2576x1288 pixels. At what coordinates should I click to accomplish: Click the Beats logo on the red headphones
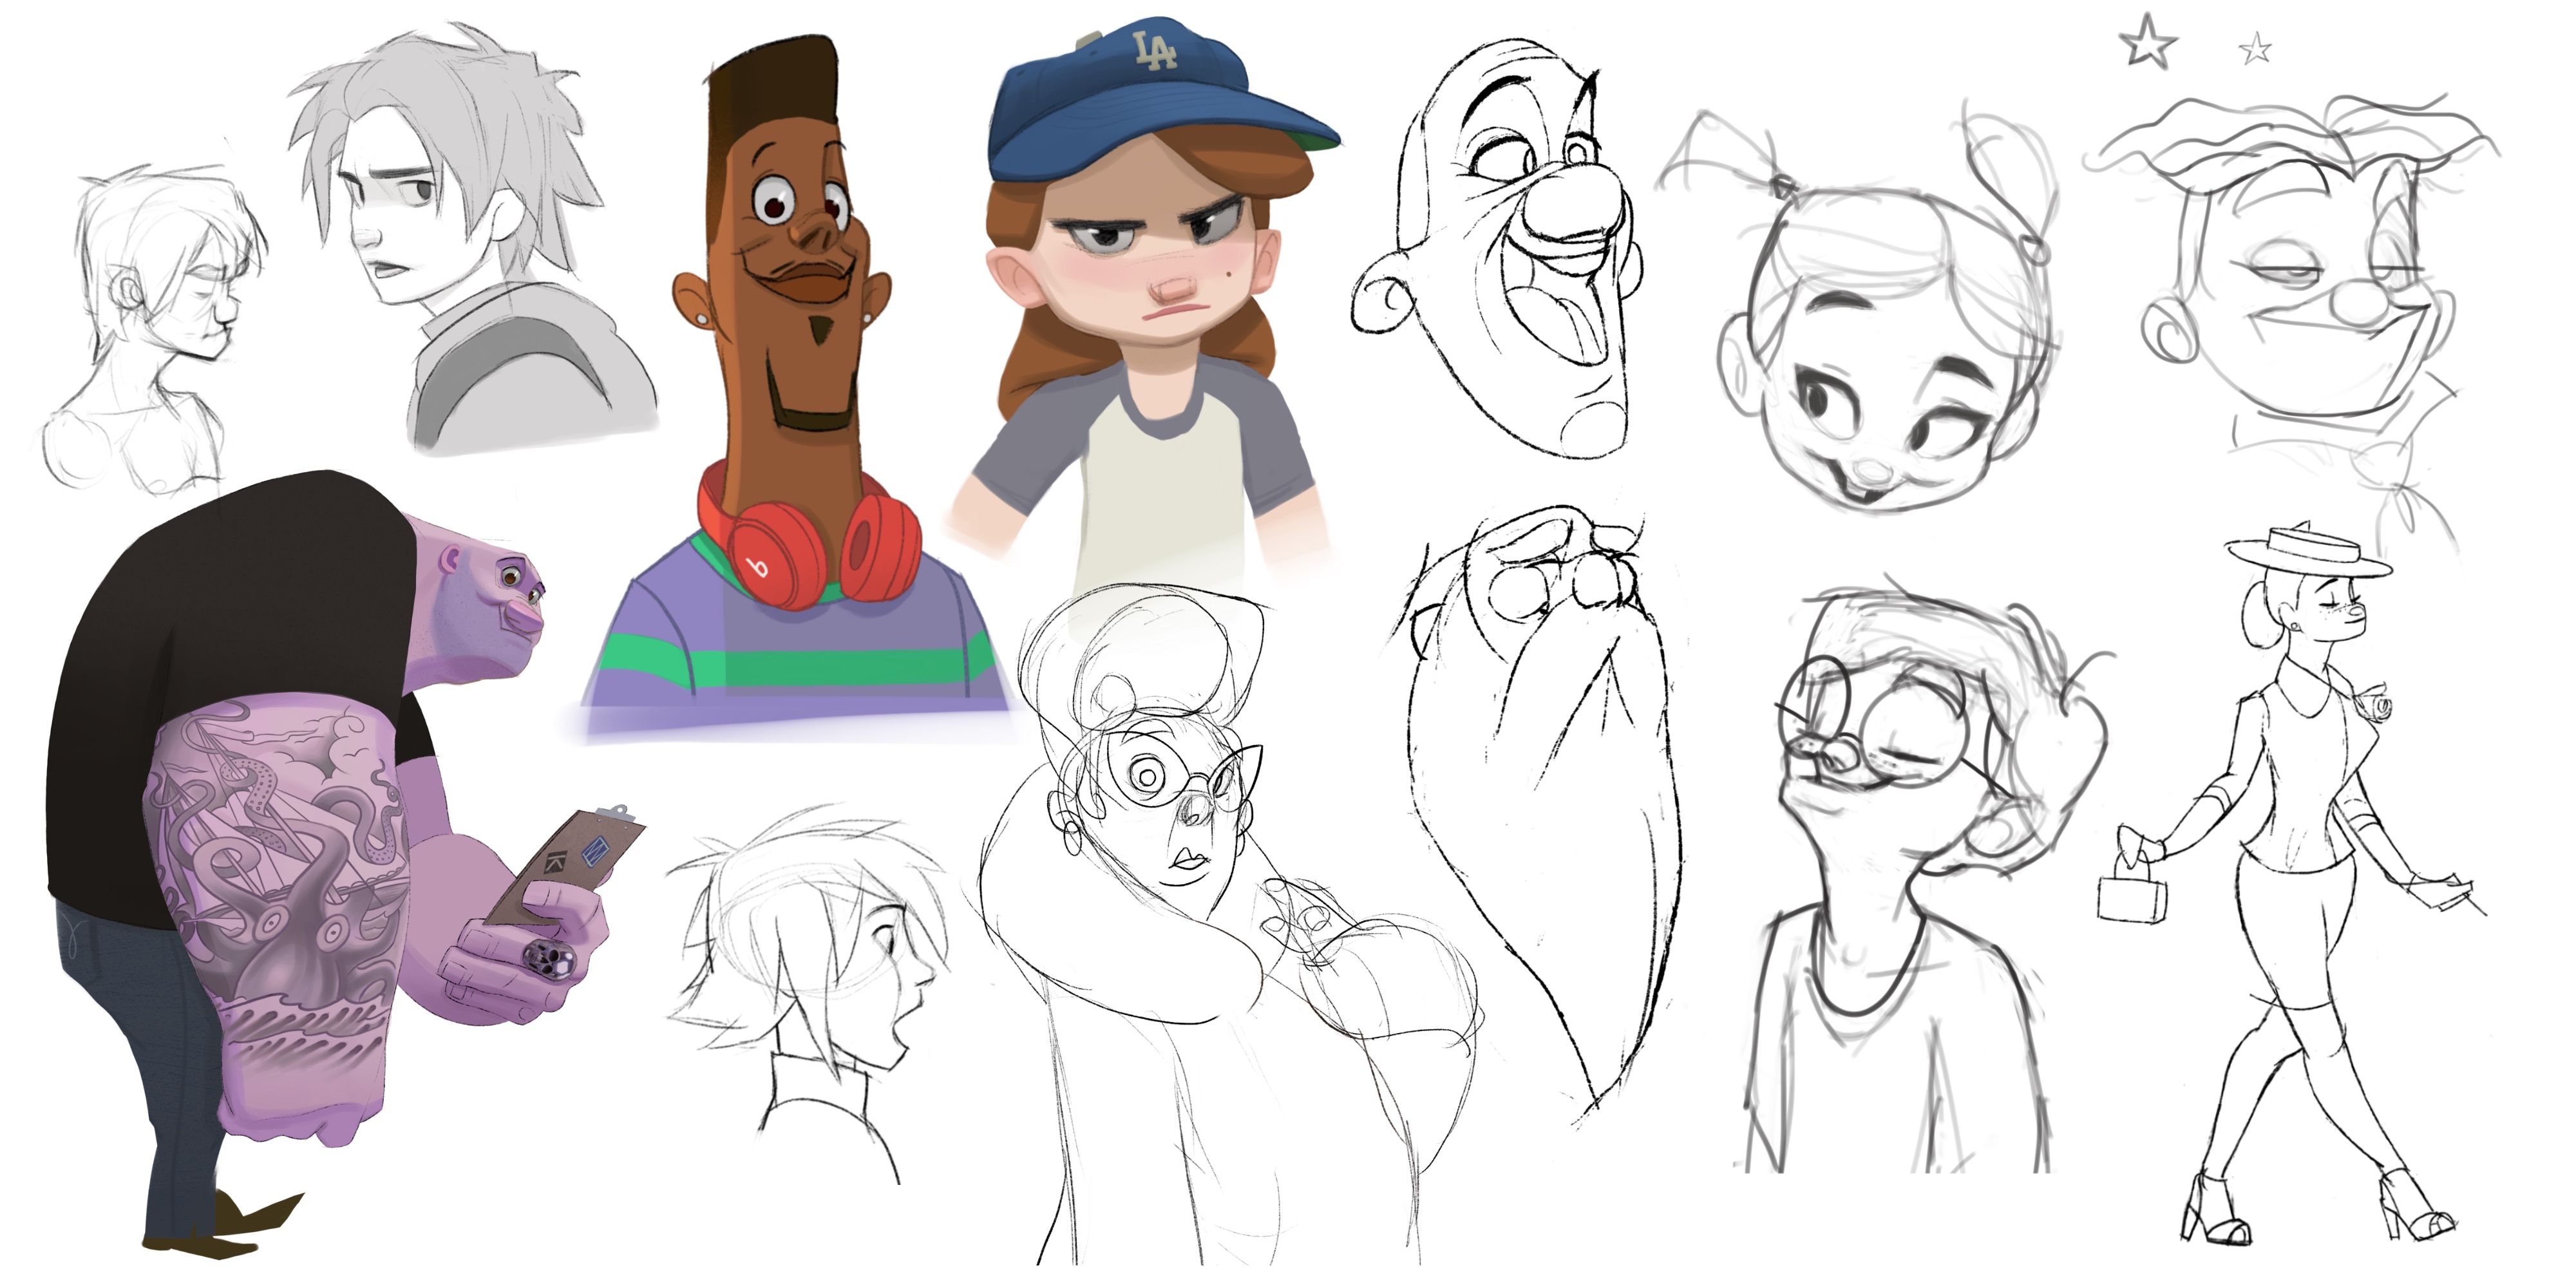pos(758,568)
